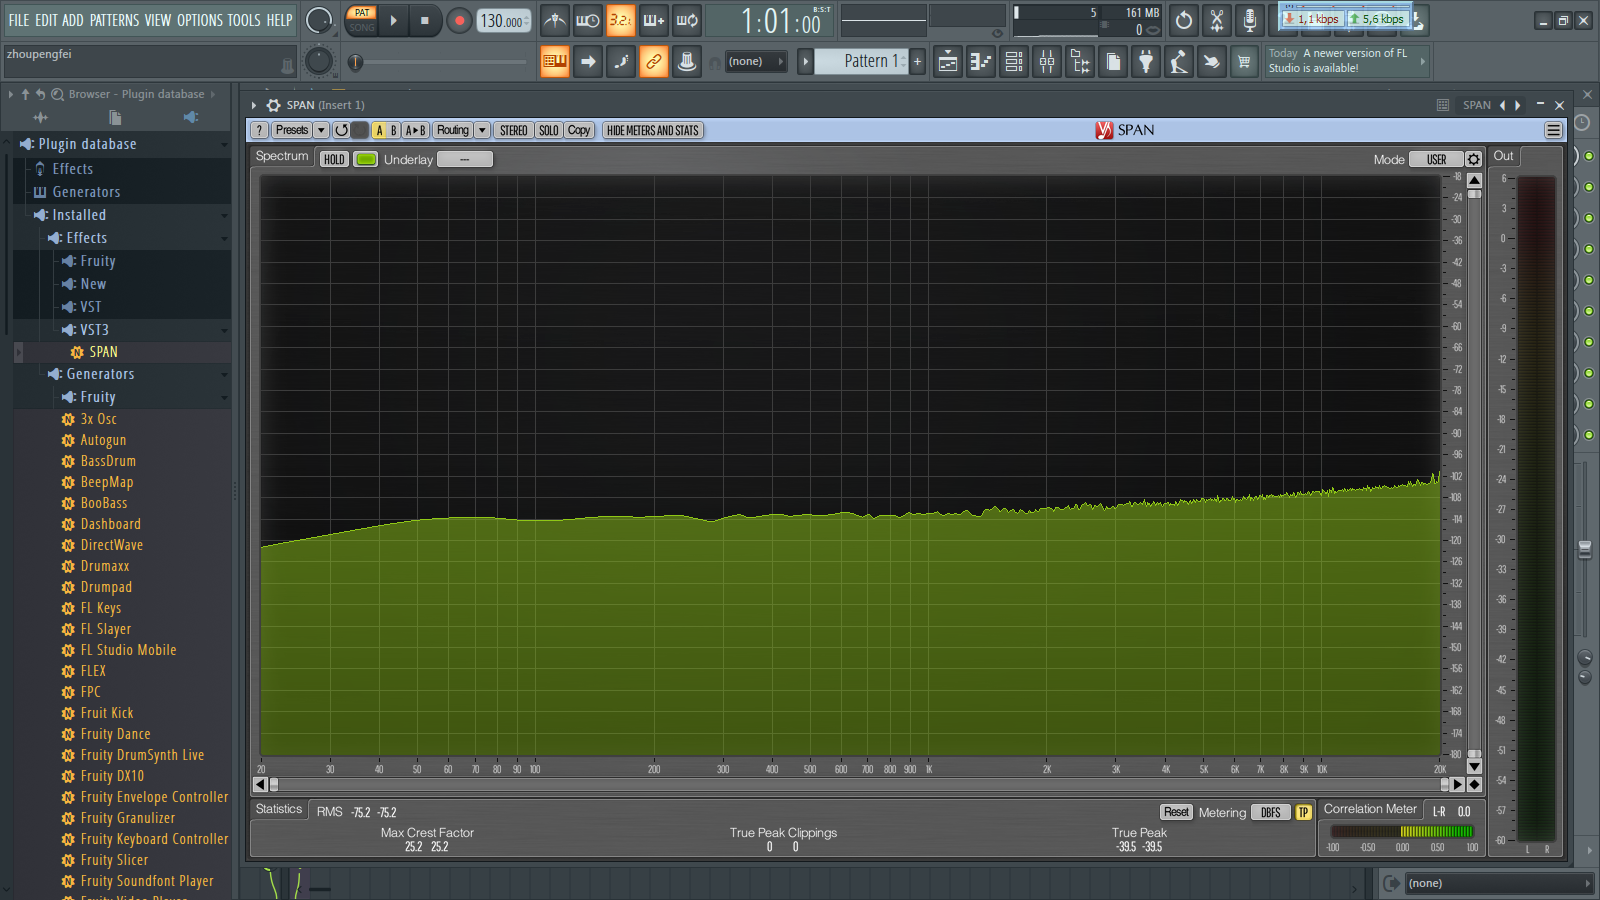Click the Copy button in SPAN
Viewport: 1600px width, 900px height.
point(579,130)
